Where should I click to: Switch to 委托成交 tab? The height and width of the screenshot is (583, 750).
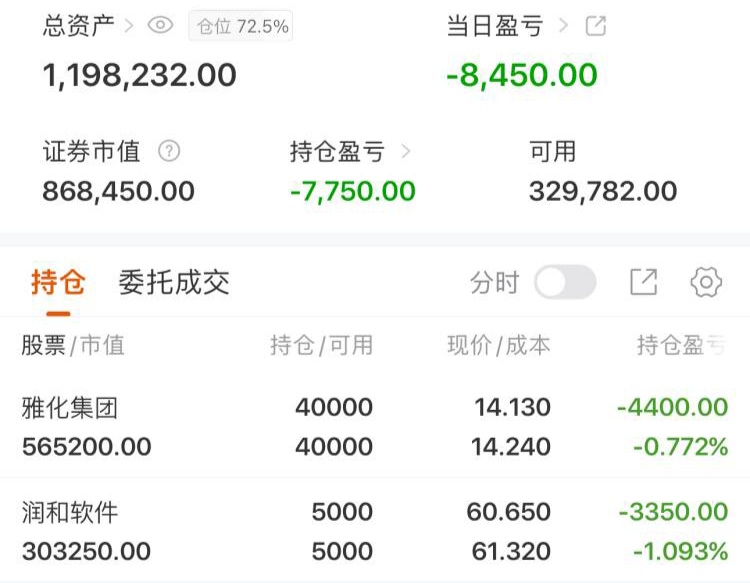pyautogui.click(x=174, y=282)
